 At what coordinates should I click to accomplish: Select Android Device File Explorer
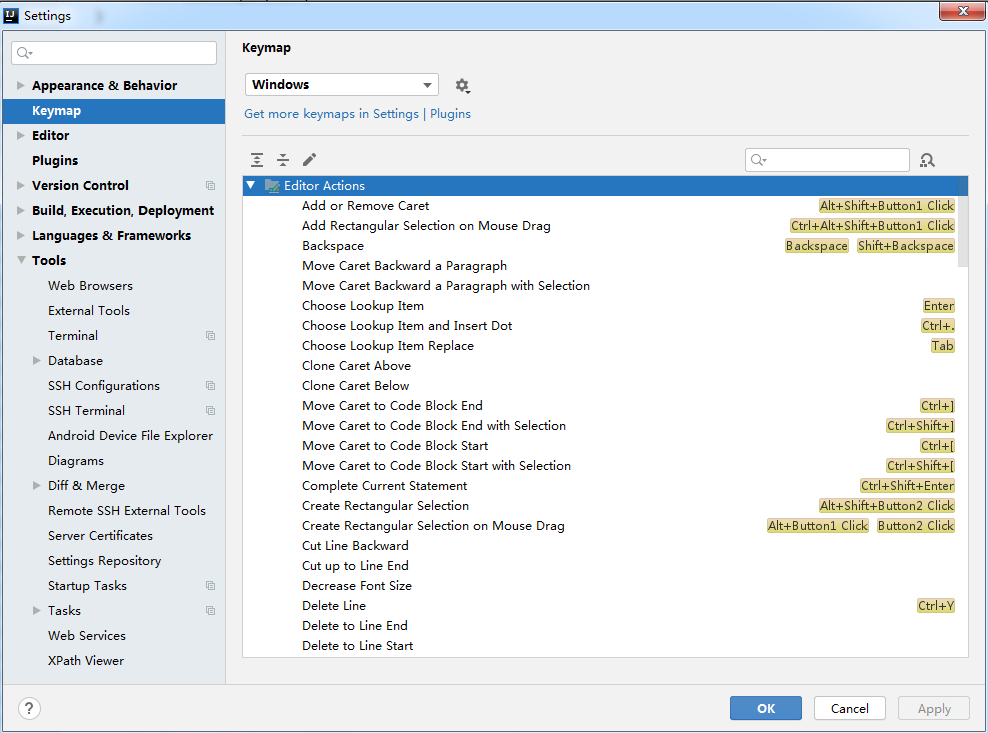tap(130, 436)
